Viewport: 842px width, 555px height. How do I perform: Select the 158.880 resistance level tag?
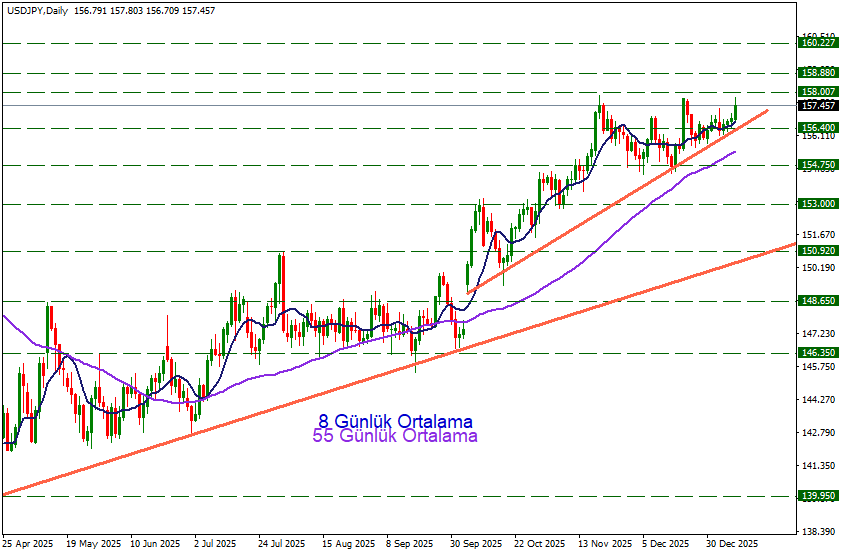pos(818,73)
